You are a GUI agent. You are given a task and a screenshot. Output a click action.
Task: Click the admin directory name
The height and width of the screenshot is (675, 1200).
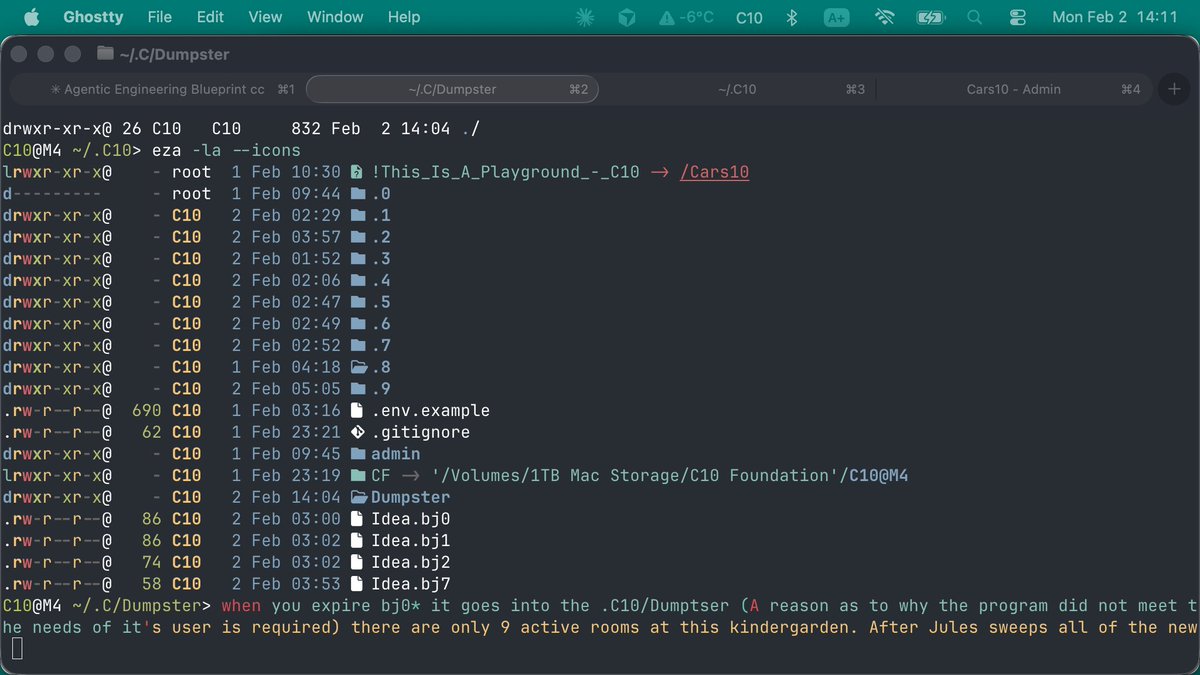click(x=396, y=454)
